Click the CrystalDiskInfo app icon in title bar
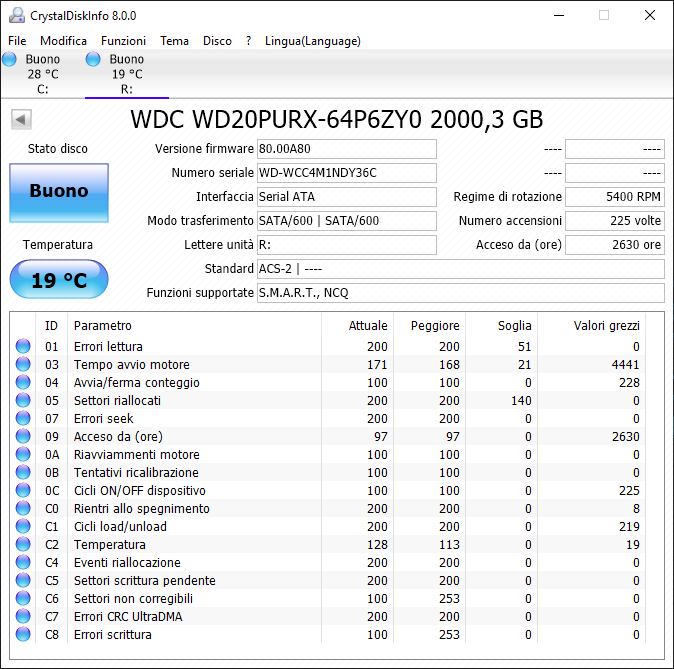The width and height of the screenshot is (674, 669). tap(17, 15)
